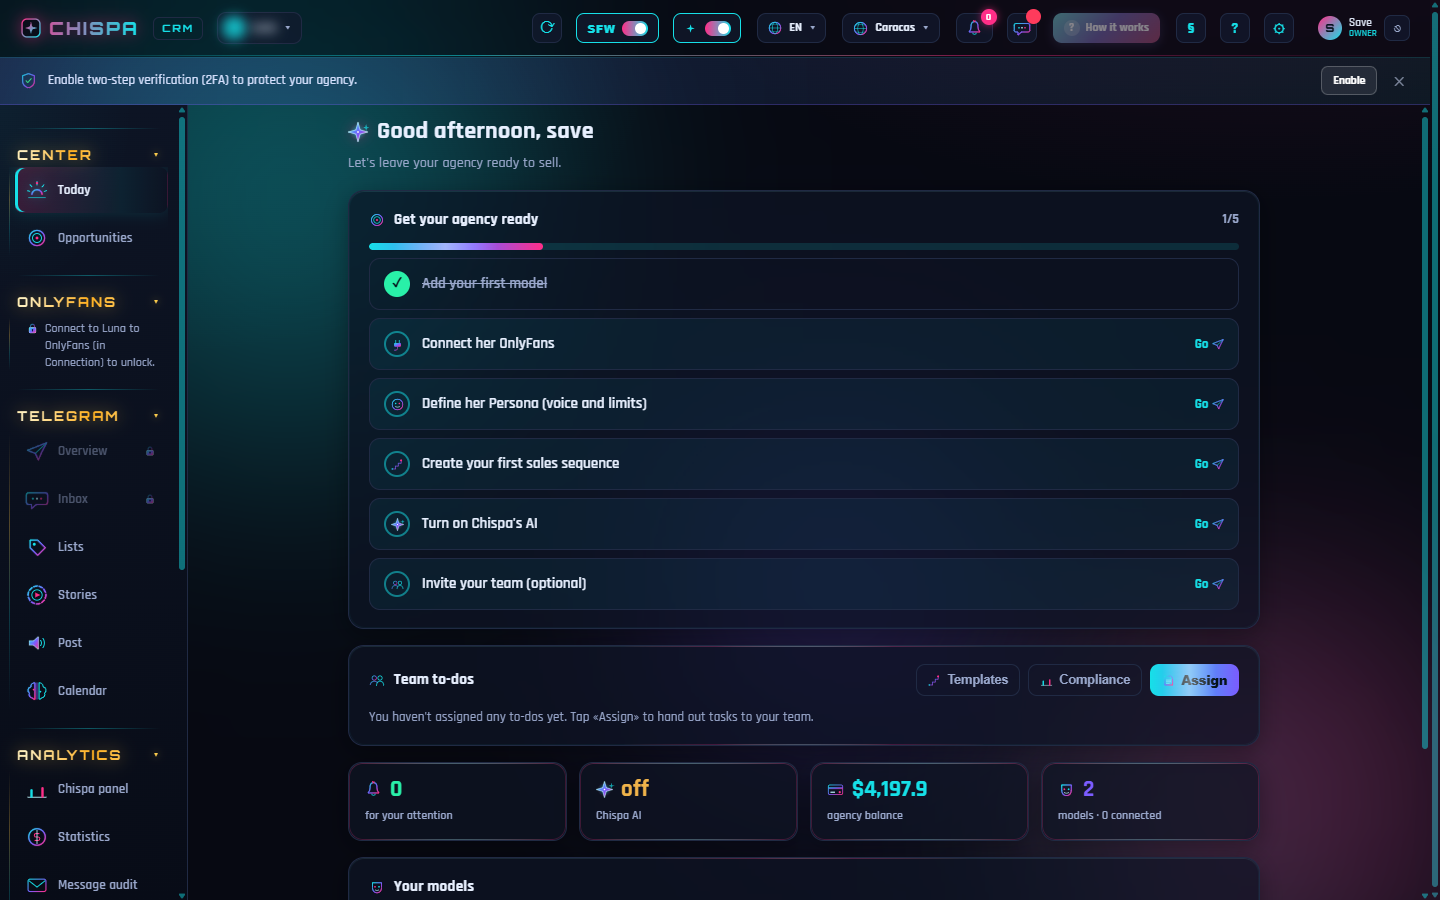Click the team icon for Invite your team
Screen dimensions: 1440x900
397,584
